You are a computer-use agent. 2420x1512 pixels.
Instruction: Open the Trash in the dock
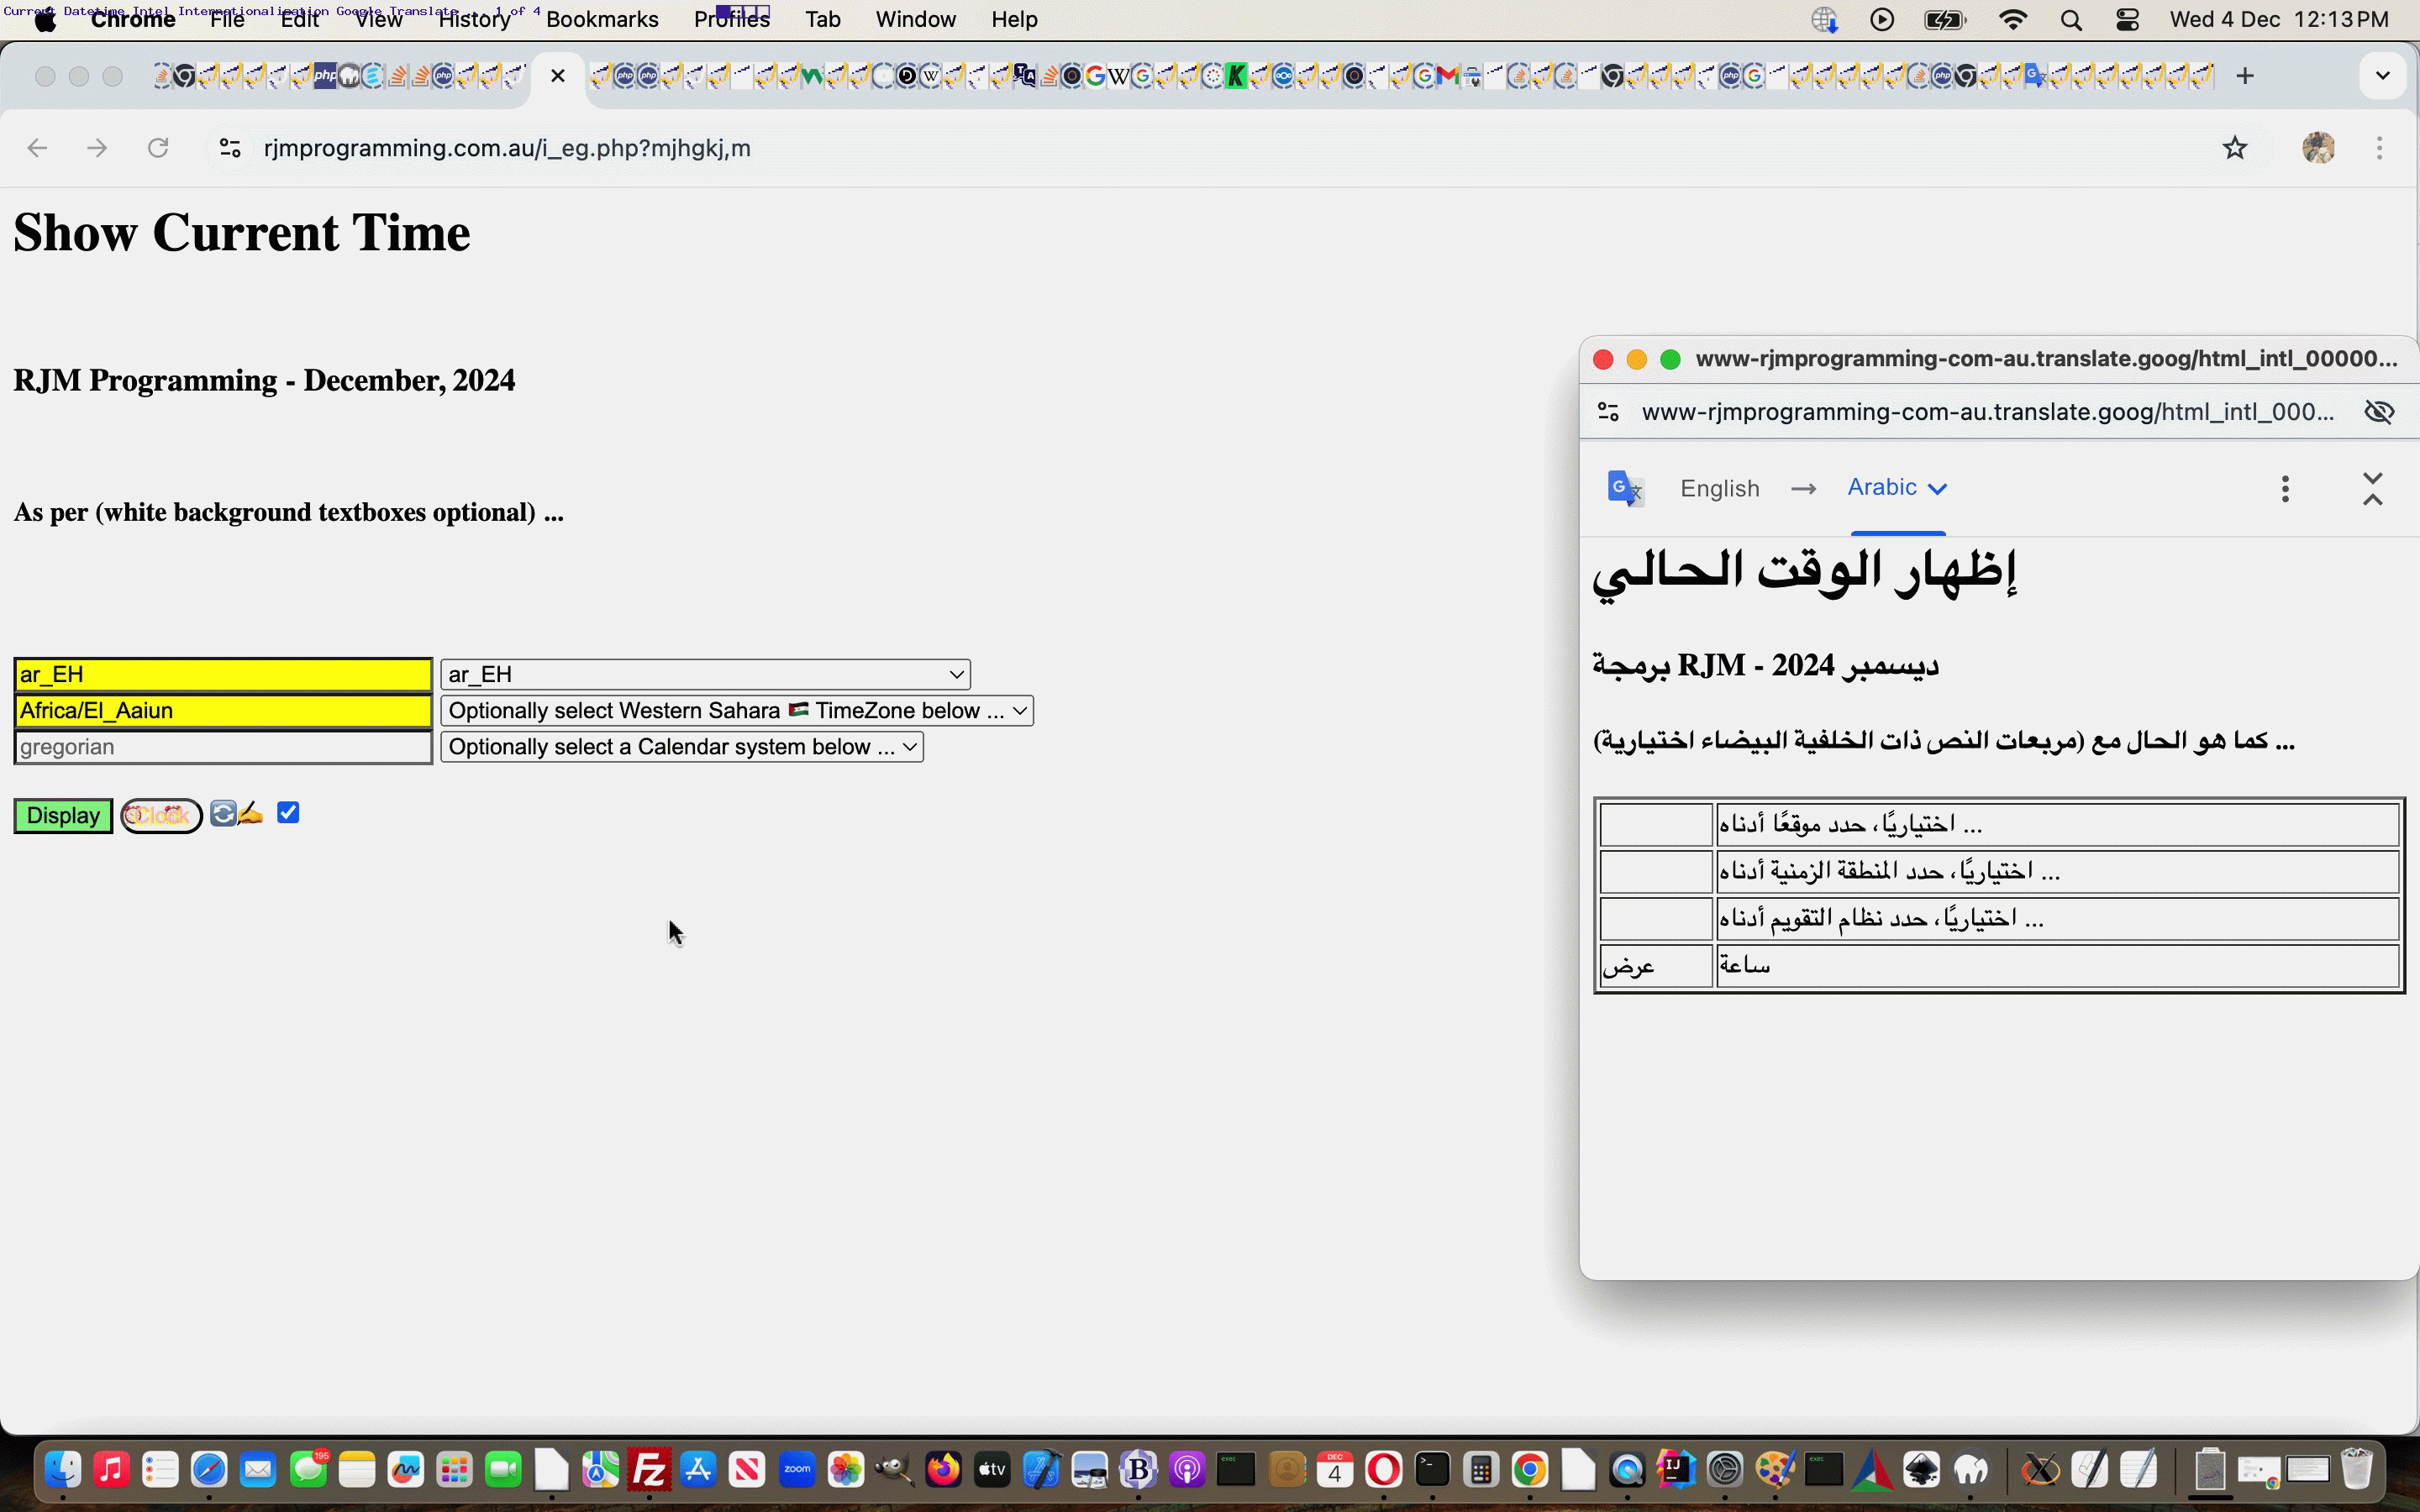click(2357, 1470)
